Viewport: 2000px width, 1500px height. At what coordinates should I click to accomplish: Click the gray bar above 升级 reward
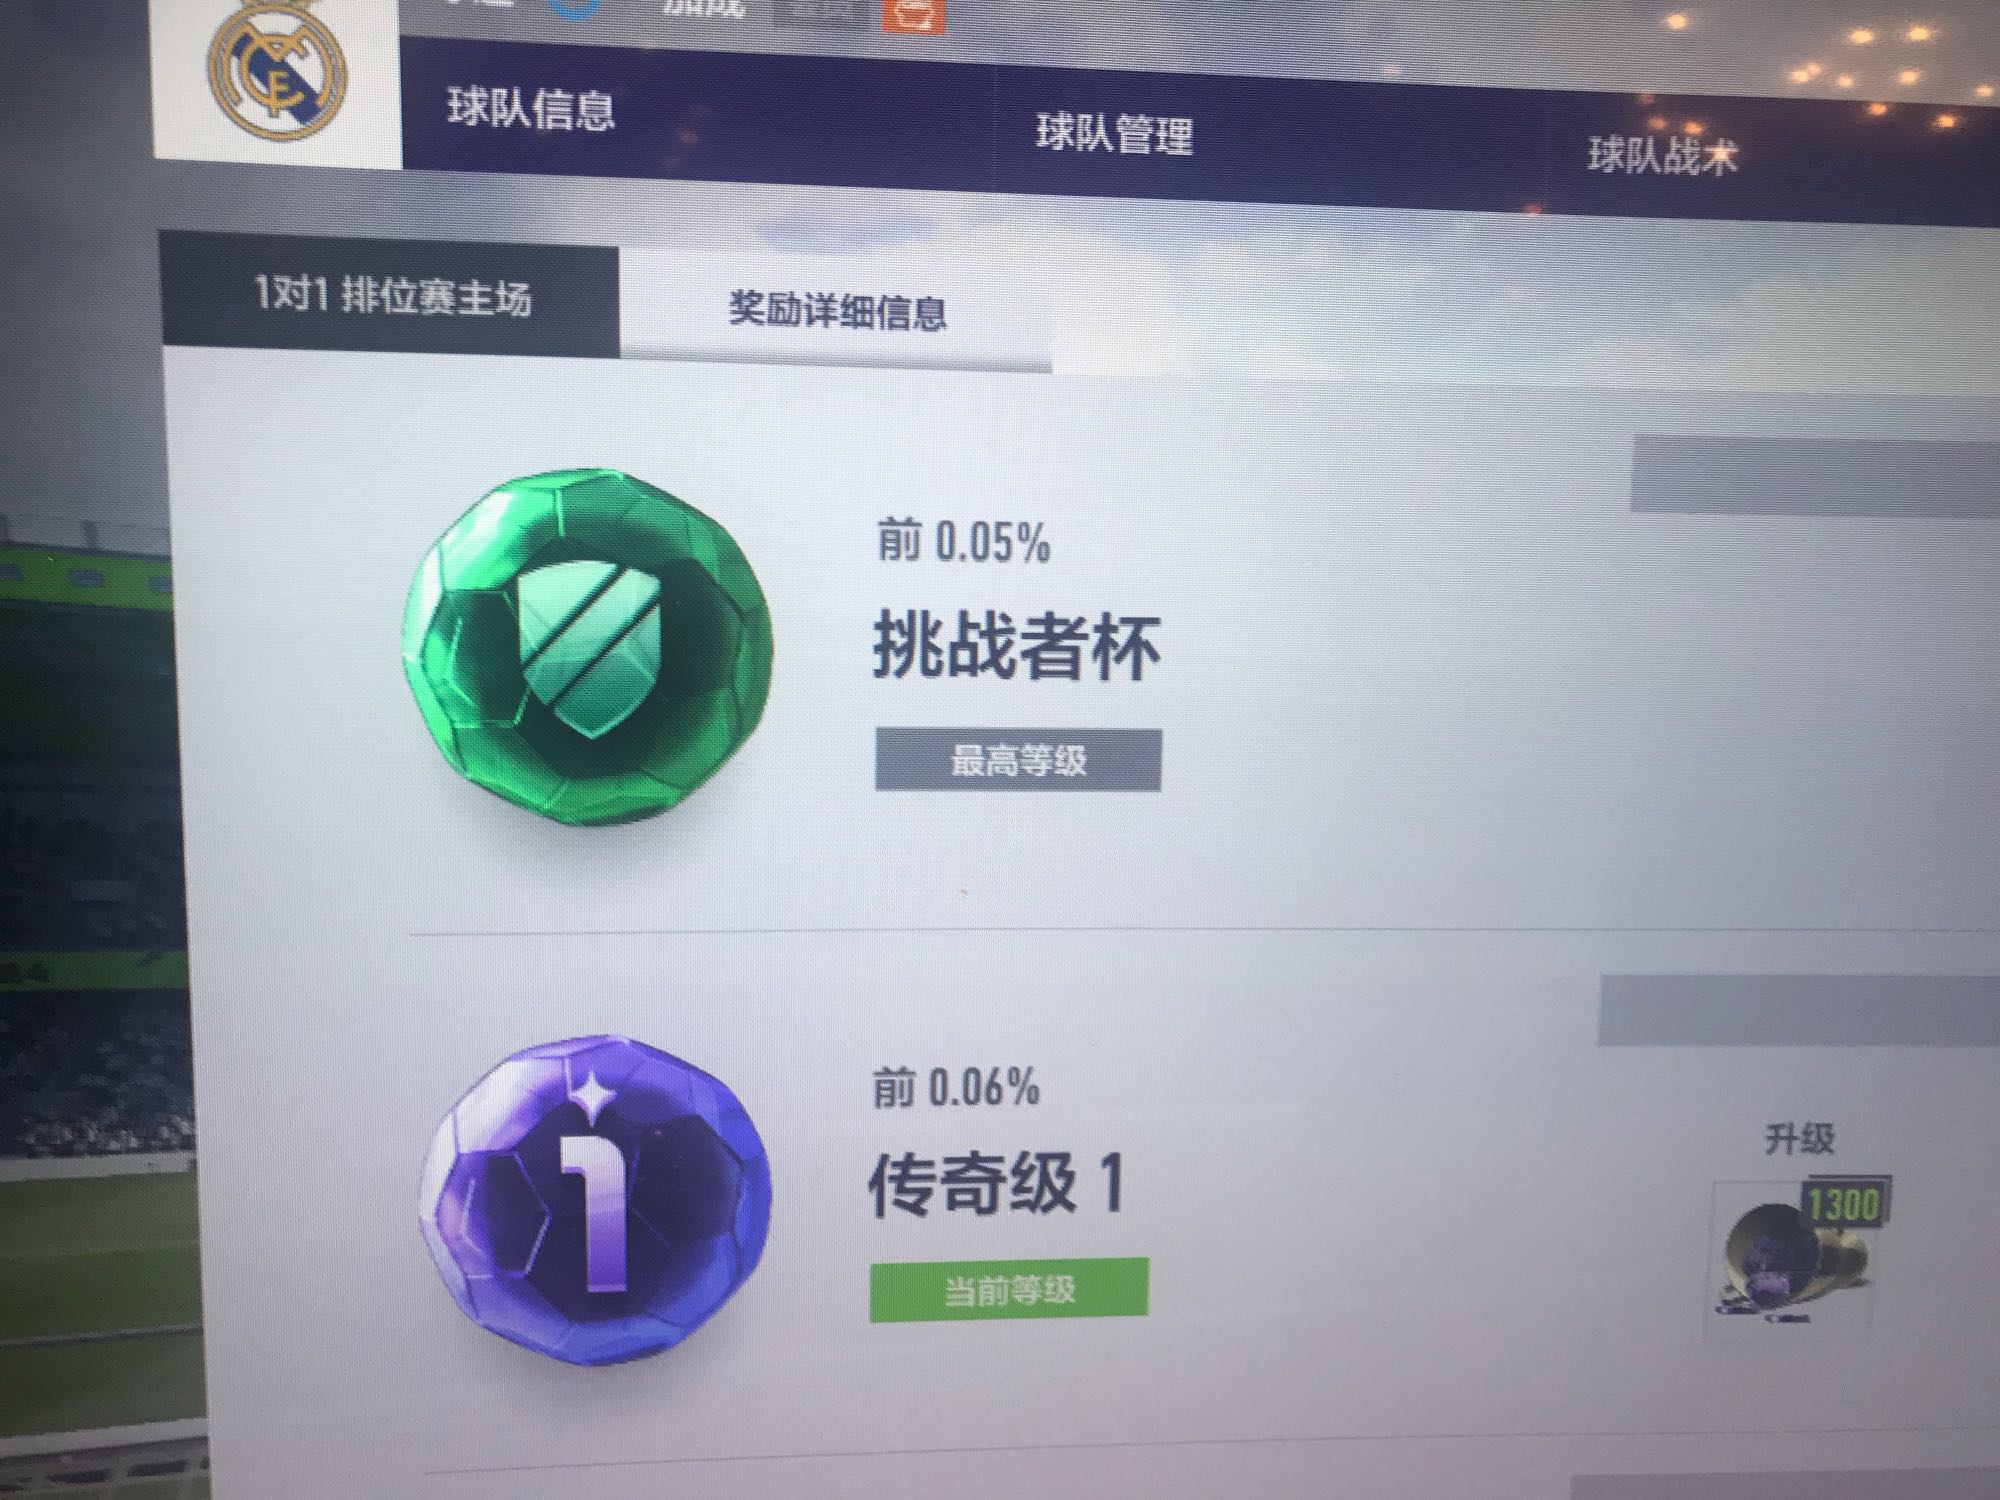[1799, 1010]
